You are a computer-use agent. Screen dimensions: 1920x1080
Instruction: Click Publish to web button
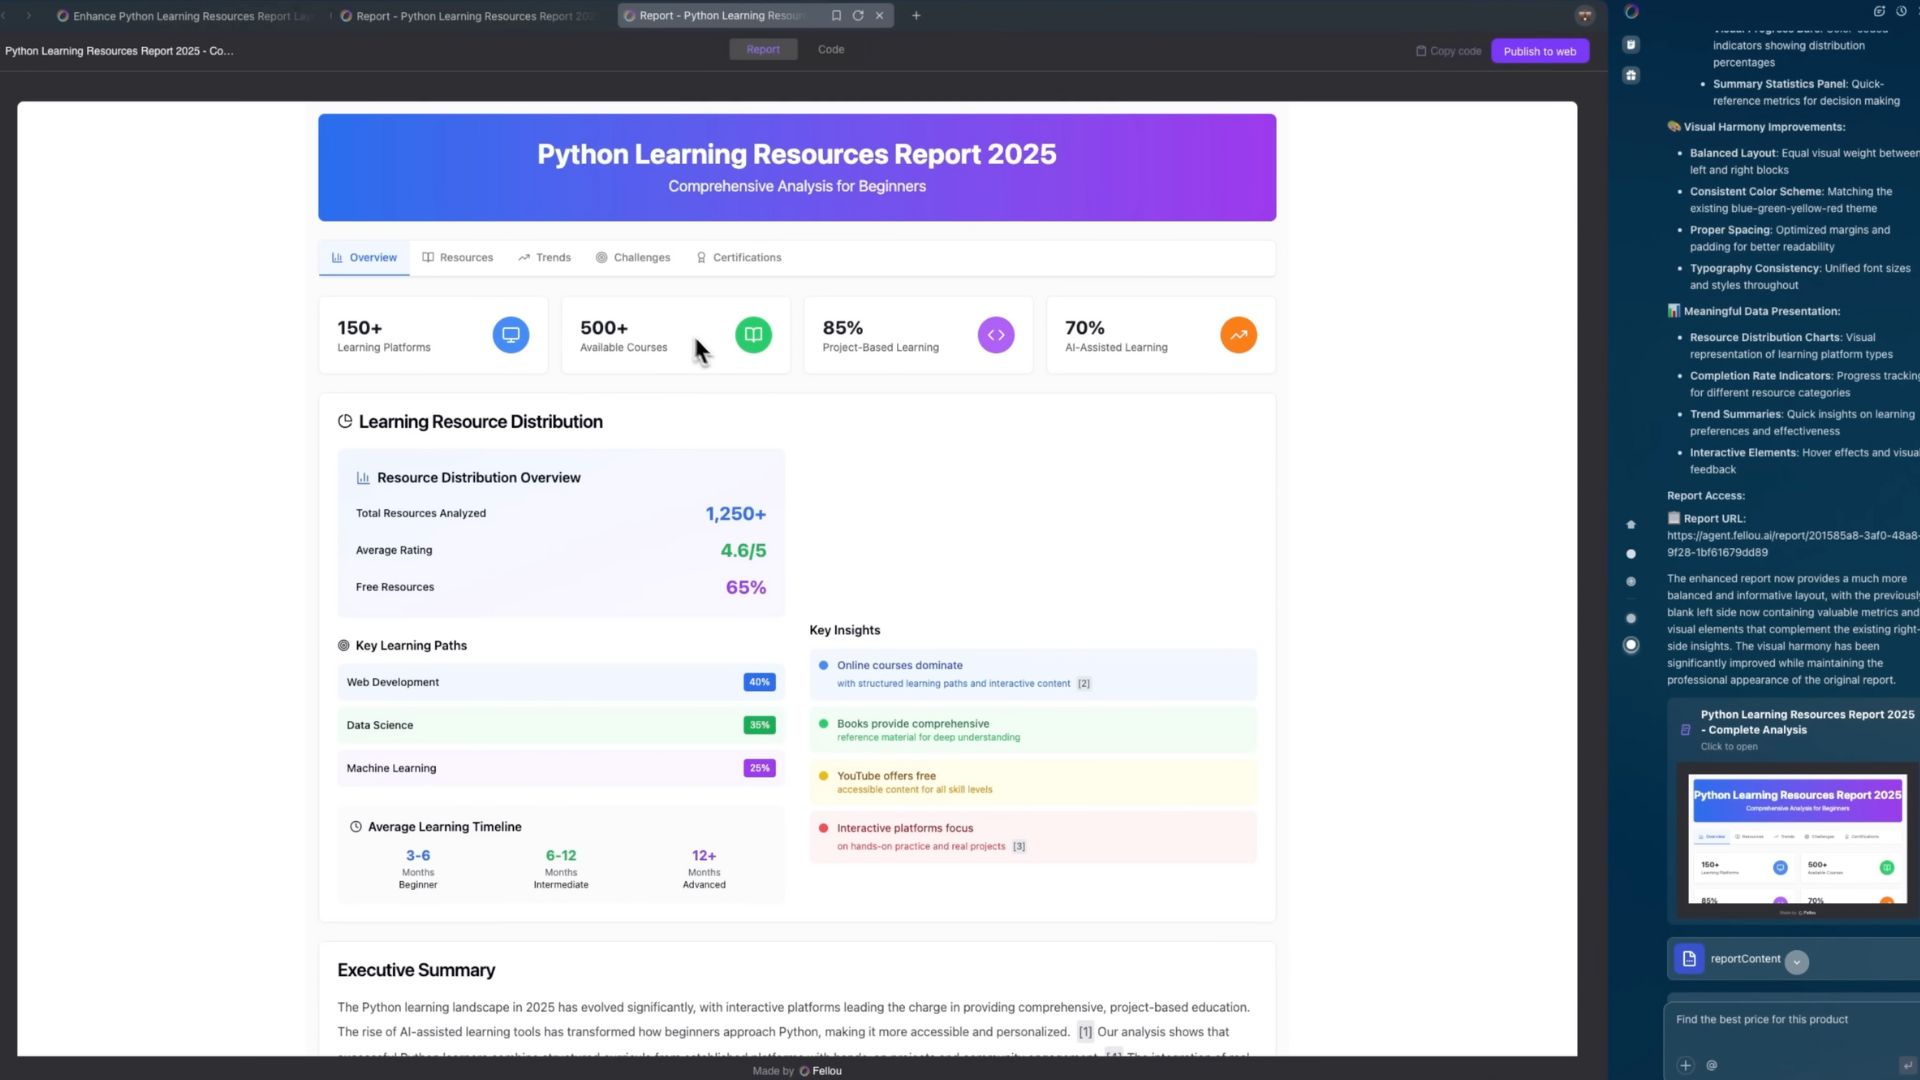tap(1539, 51)
